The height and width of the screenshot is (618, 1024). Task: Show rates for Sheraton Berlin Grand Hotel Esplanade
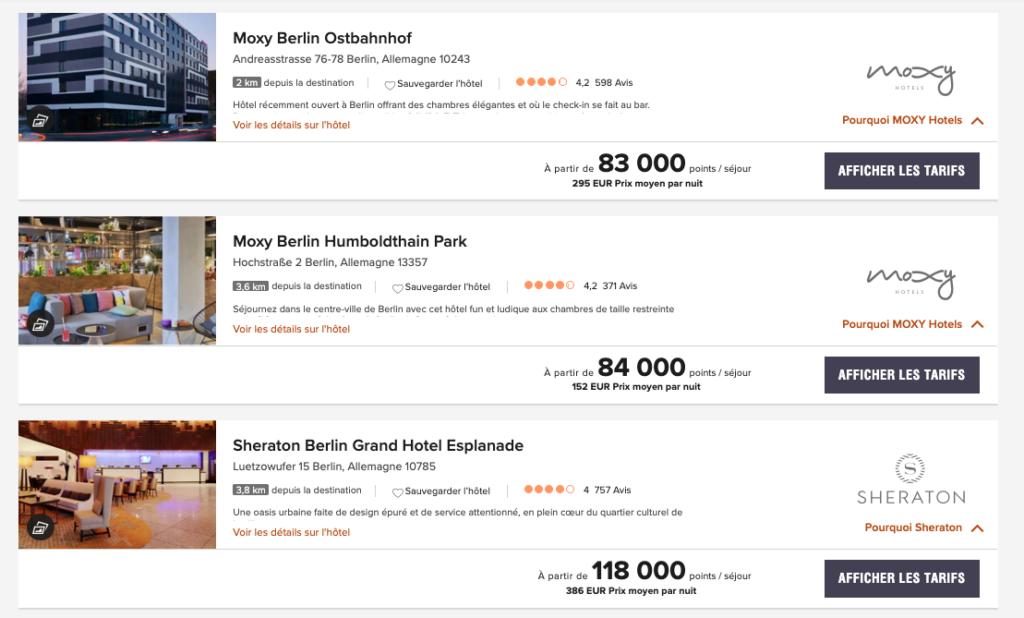tap(901, 578)
